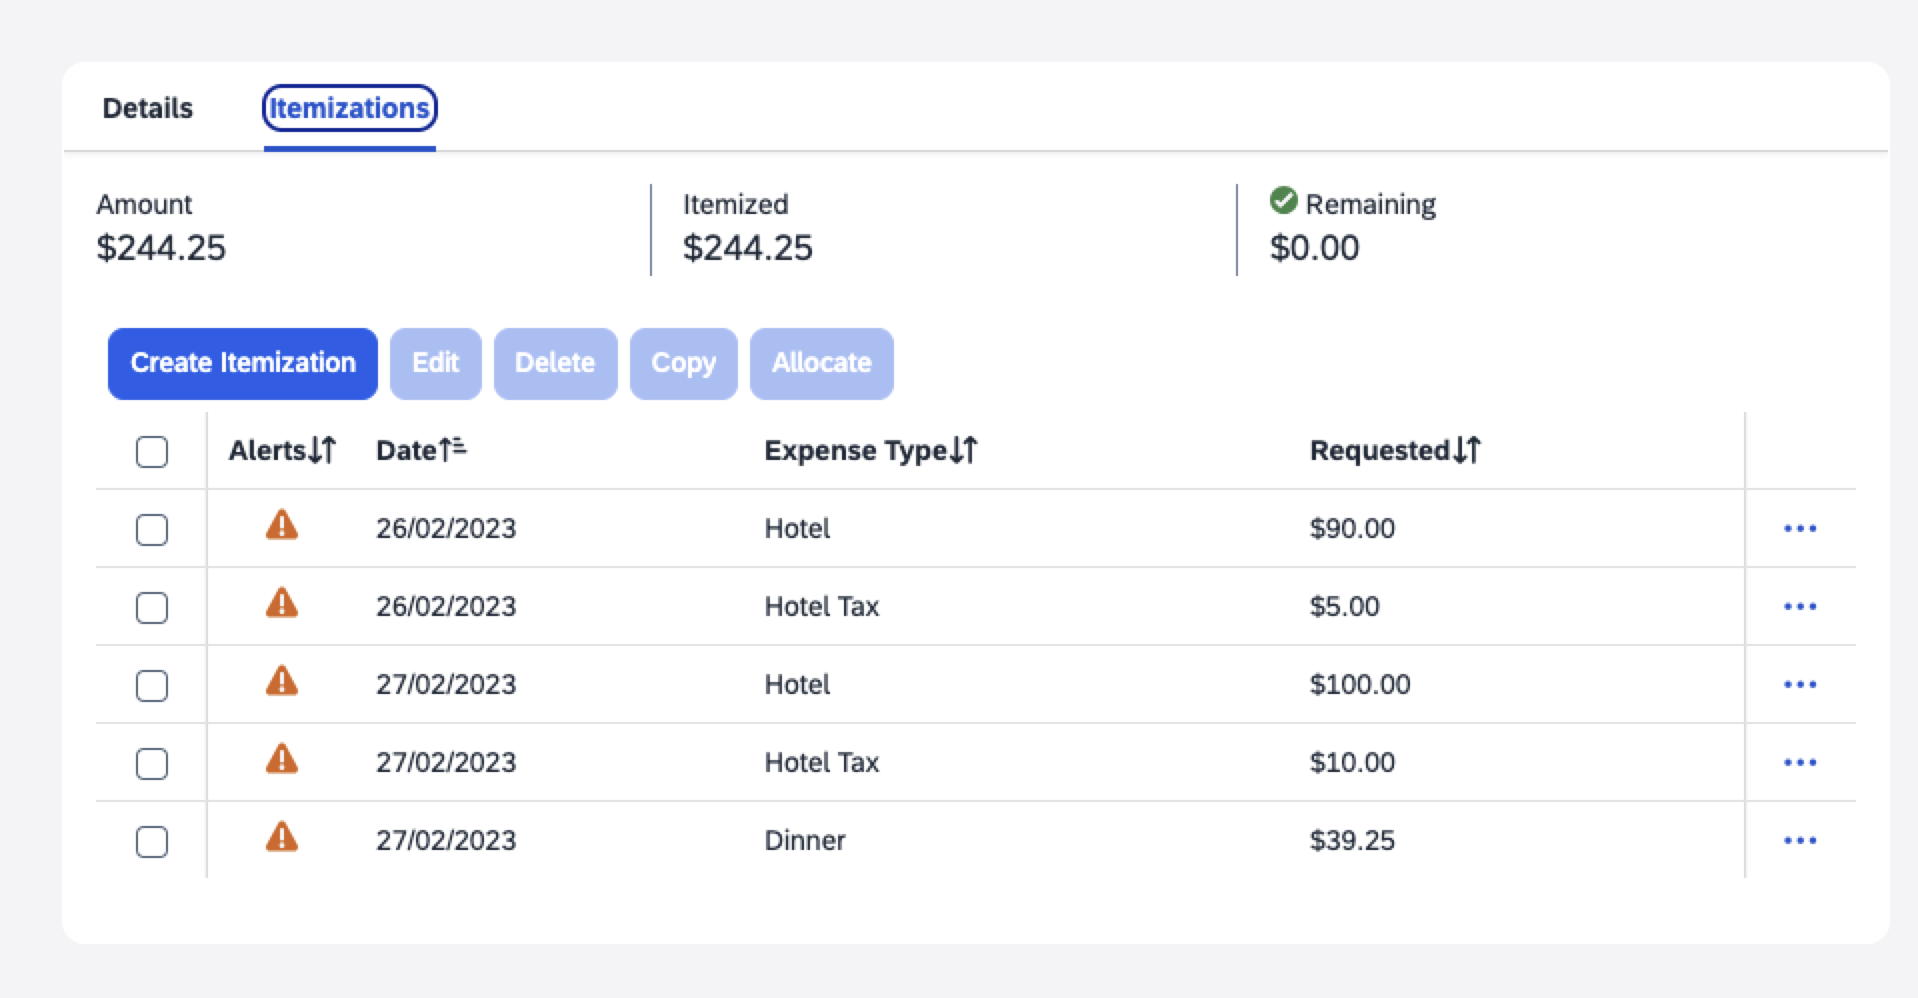
Task: Click the Edit button
Action: coord(436,363)
